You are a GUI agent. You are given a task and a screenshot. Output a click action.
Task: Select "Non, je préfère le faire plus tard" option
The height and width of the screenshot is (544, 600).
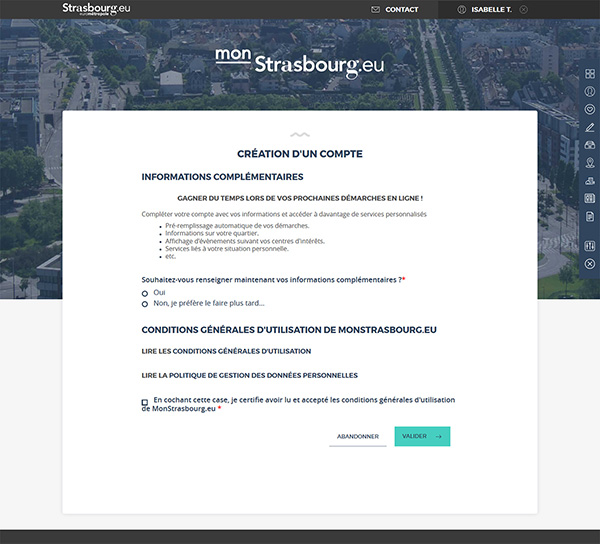tap(145, 304)
